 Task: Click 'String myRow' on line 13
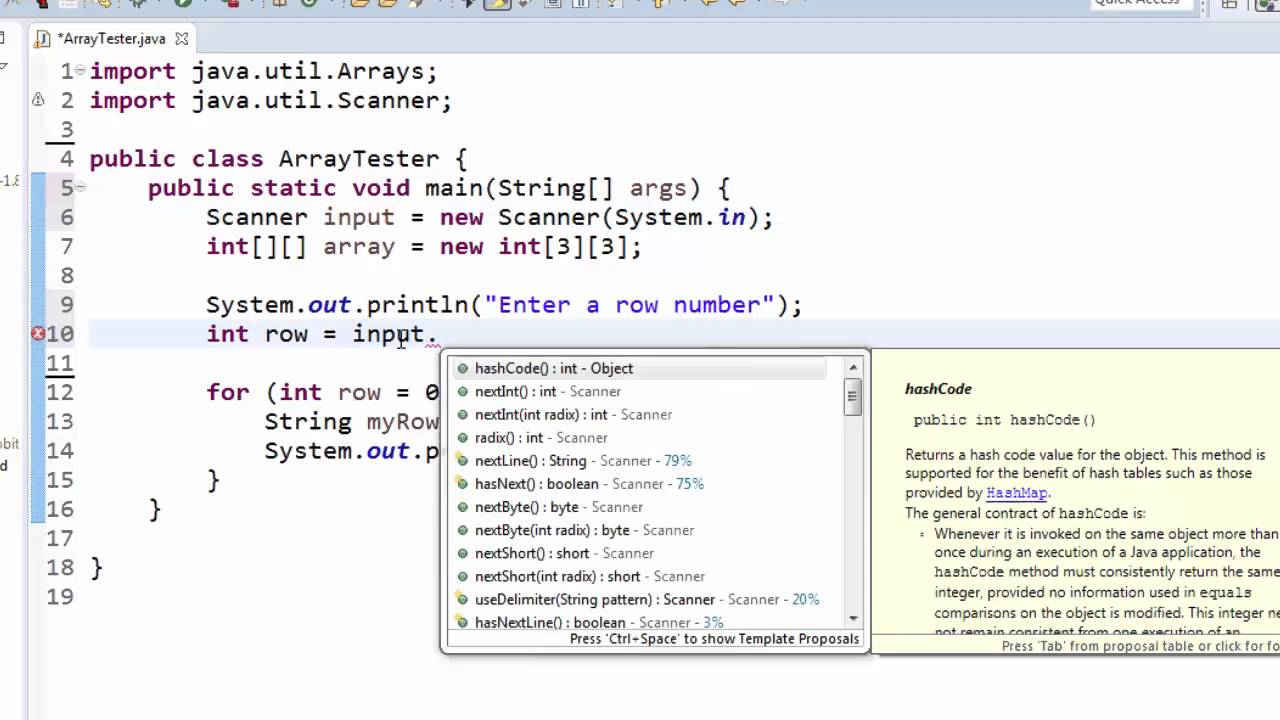tap(352, 422)
